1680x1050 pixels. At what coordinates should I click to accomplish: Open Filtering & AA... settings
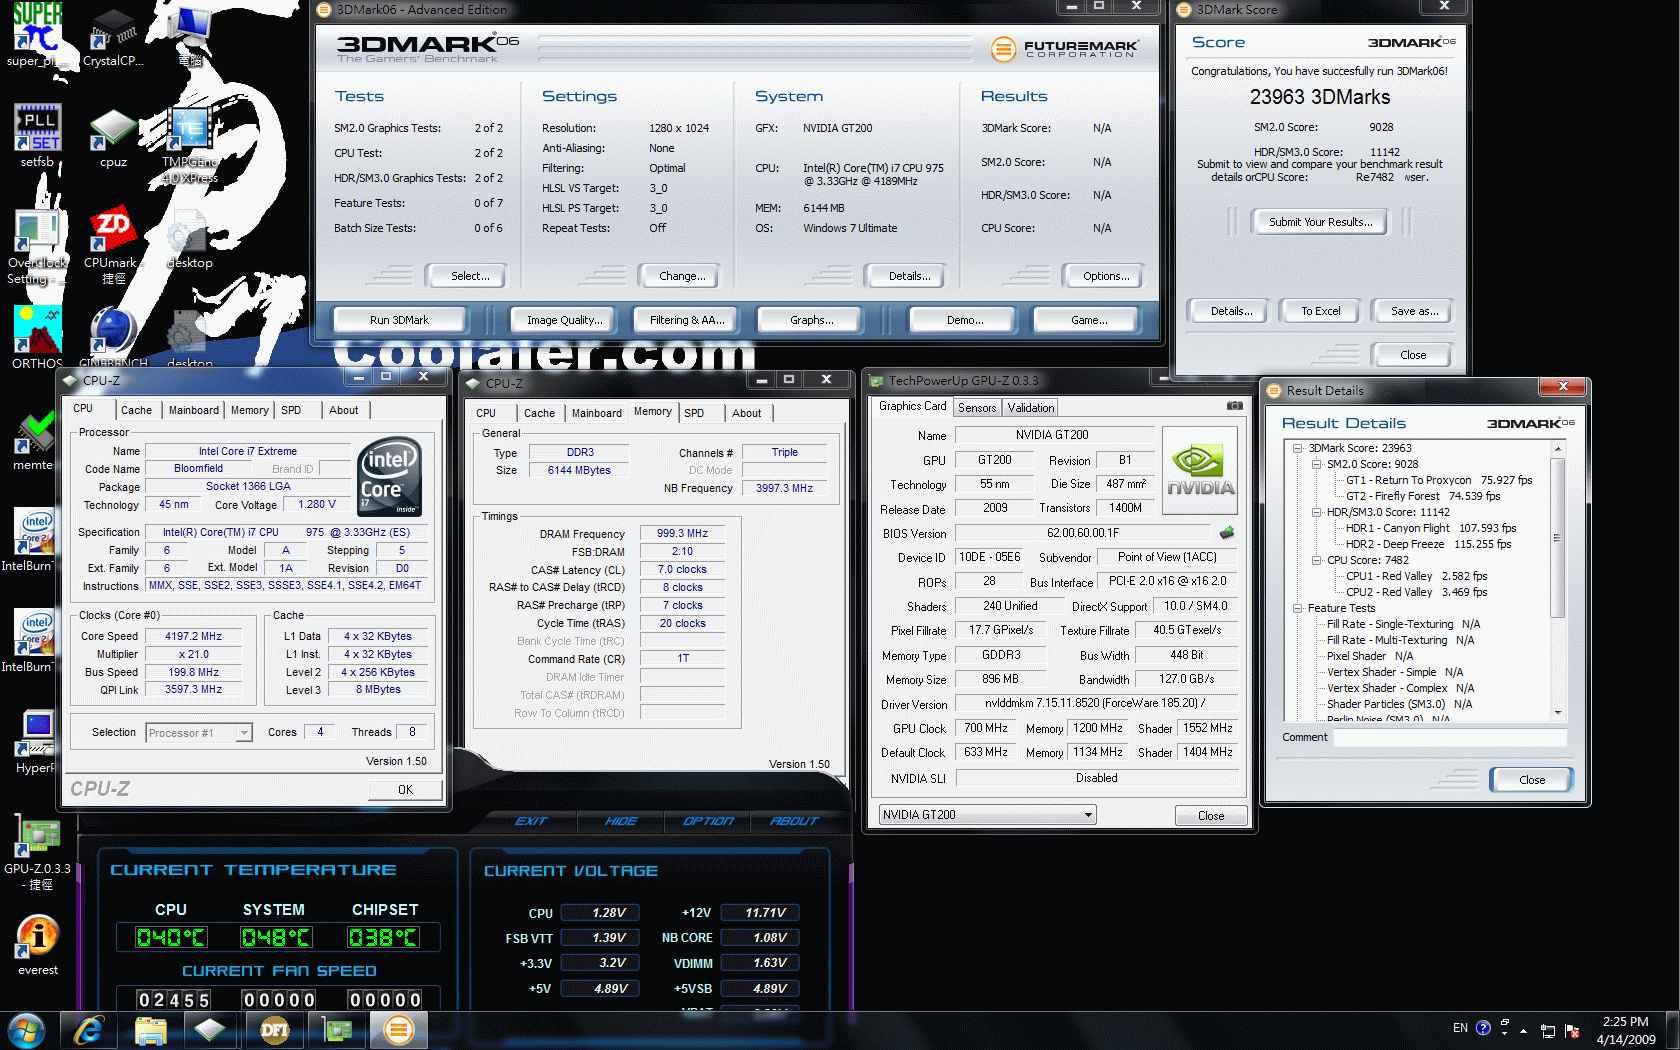point(687,320)
